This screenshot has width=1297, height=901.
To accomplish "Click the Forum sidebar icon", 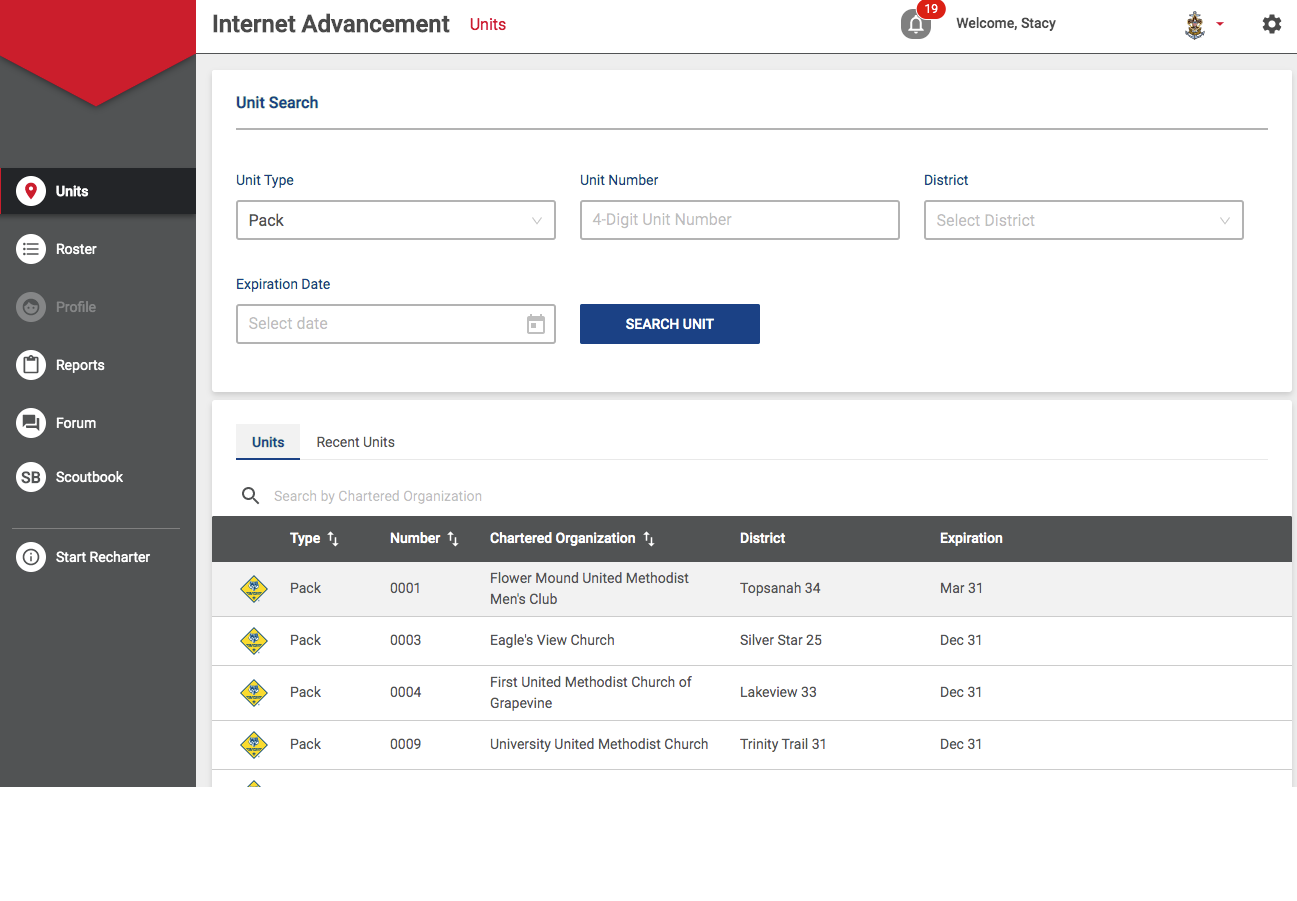I will click(31, 422).
